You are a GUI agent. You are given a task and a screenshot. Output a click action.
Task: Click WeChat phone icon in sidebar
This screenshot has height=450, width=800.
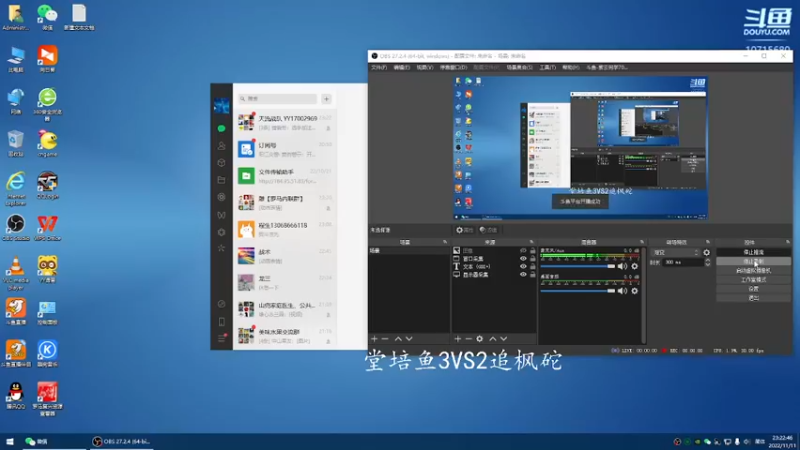221,321
